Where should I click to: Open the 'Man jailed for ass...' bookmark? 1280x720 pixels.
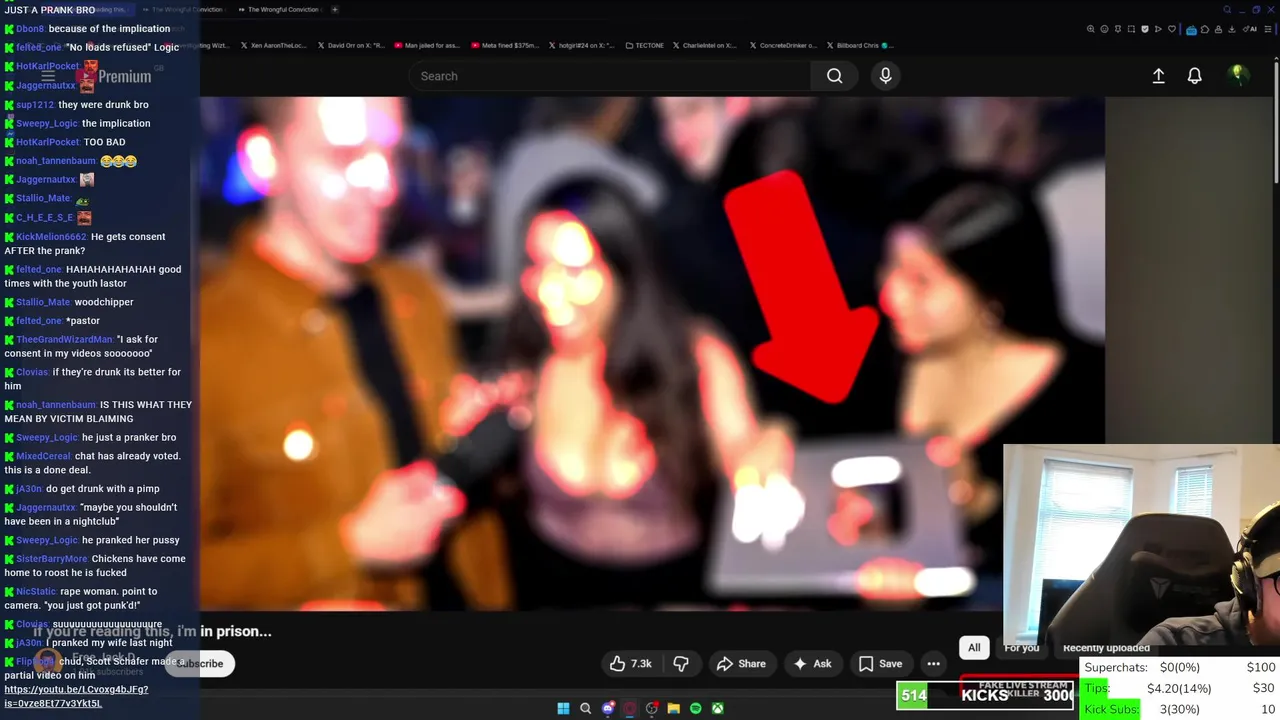pyautogui.click(x=427, y=45)
